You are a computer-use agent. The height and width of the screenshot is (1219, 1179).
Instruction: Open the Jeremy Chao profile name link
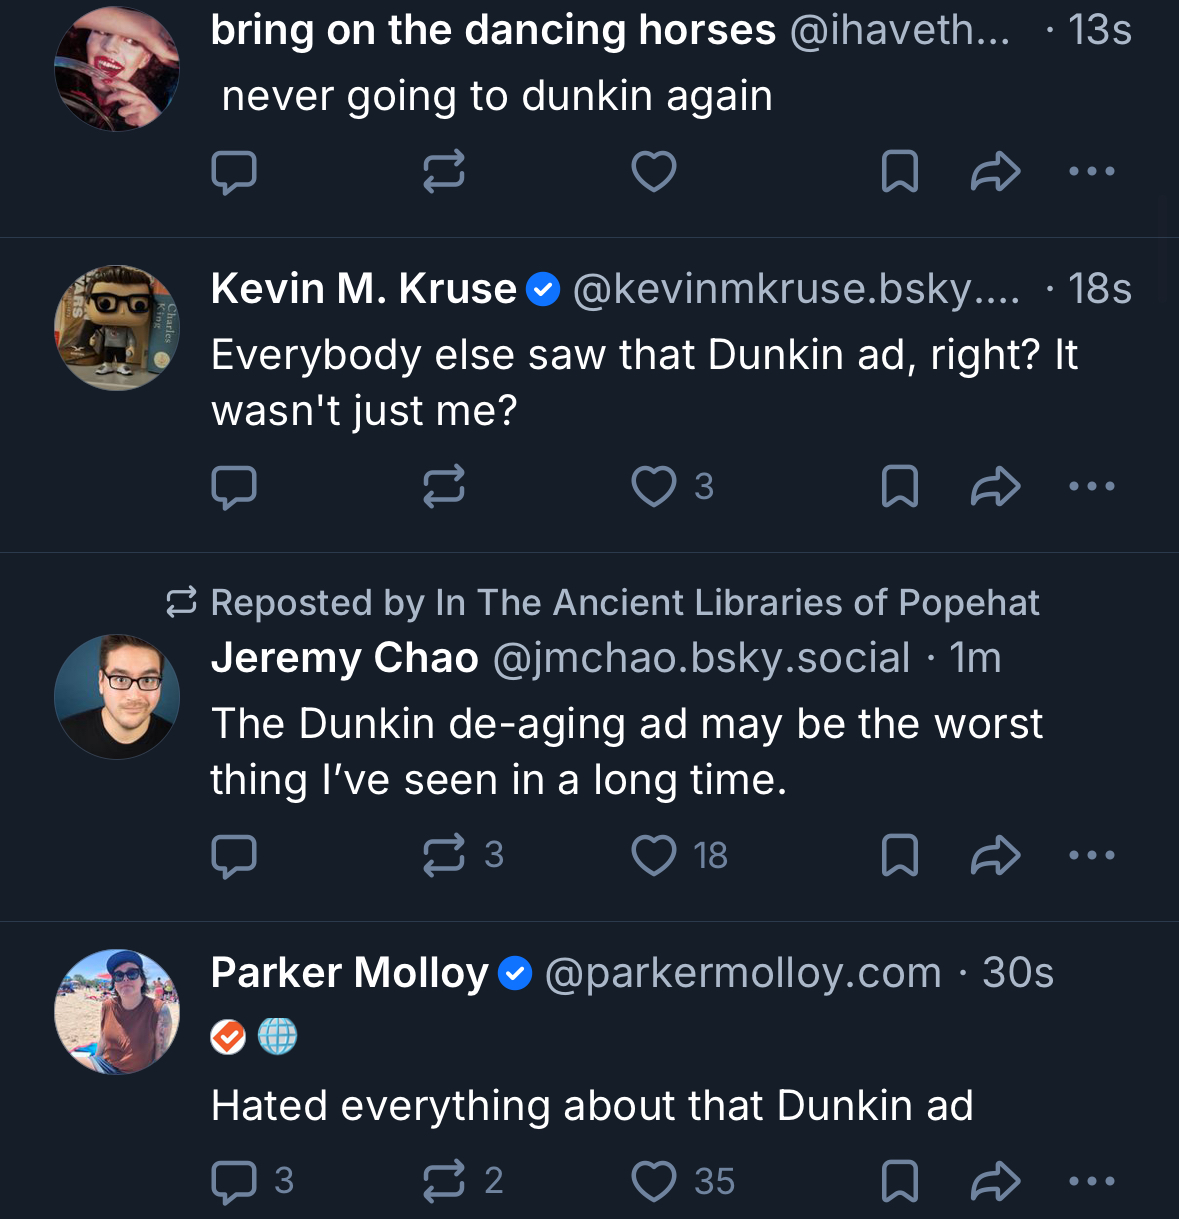click(x=344, y=658)
